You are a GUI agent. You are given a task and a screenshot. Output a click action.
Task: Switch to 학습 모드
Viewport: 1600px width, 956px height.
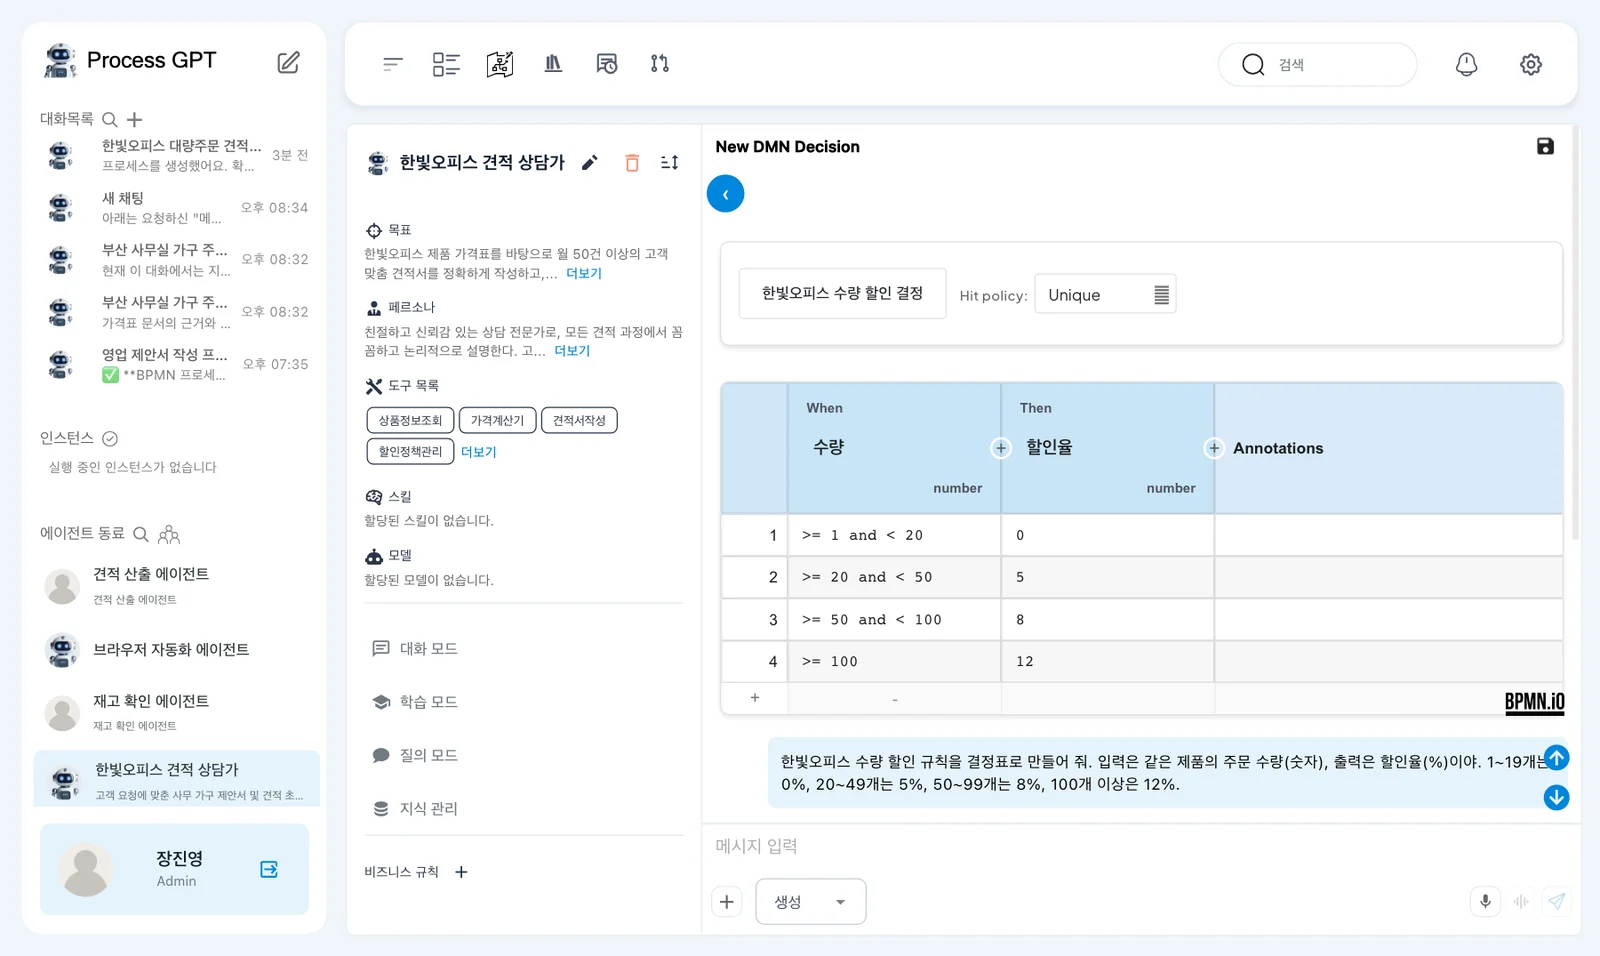(415, 702)
